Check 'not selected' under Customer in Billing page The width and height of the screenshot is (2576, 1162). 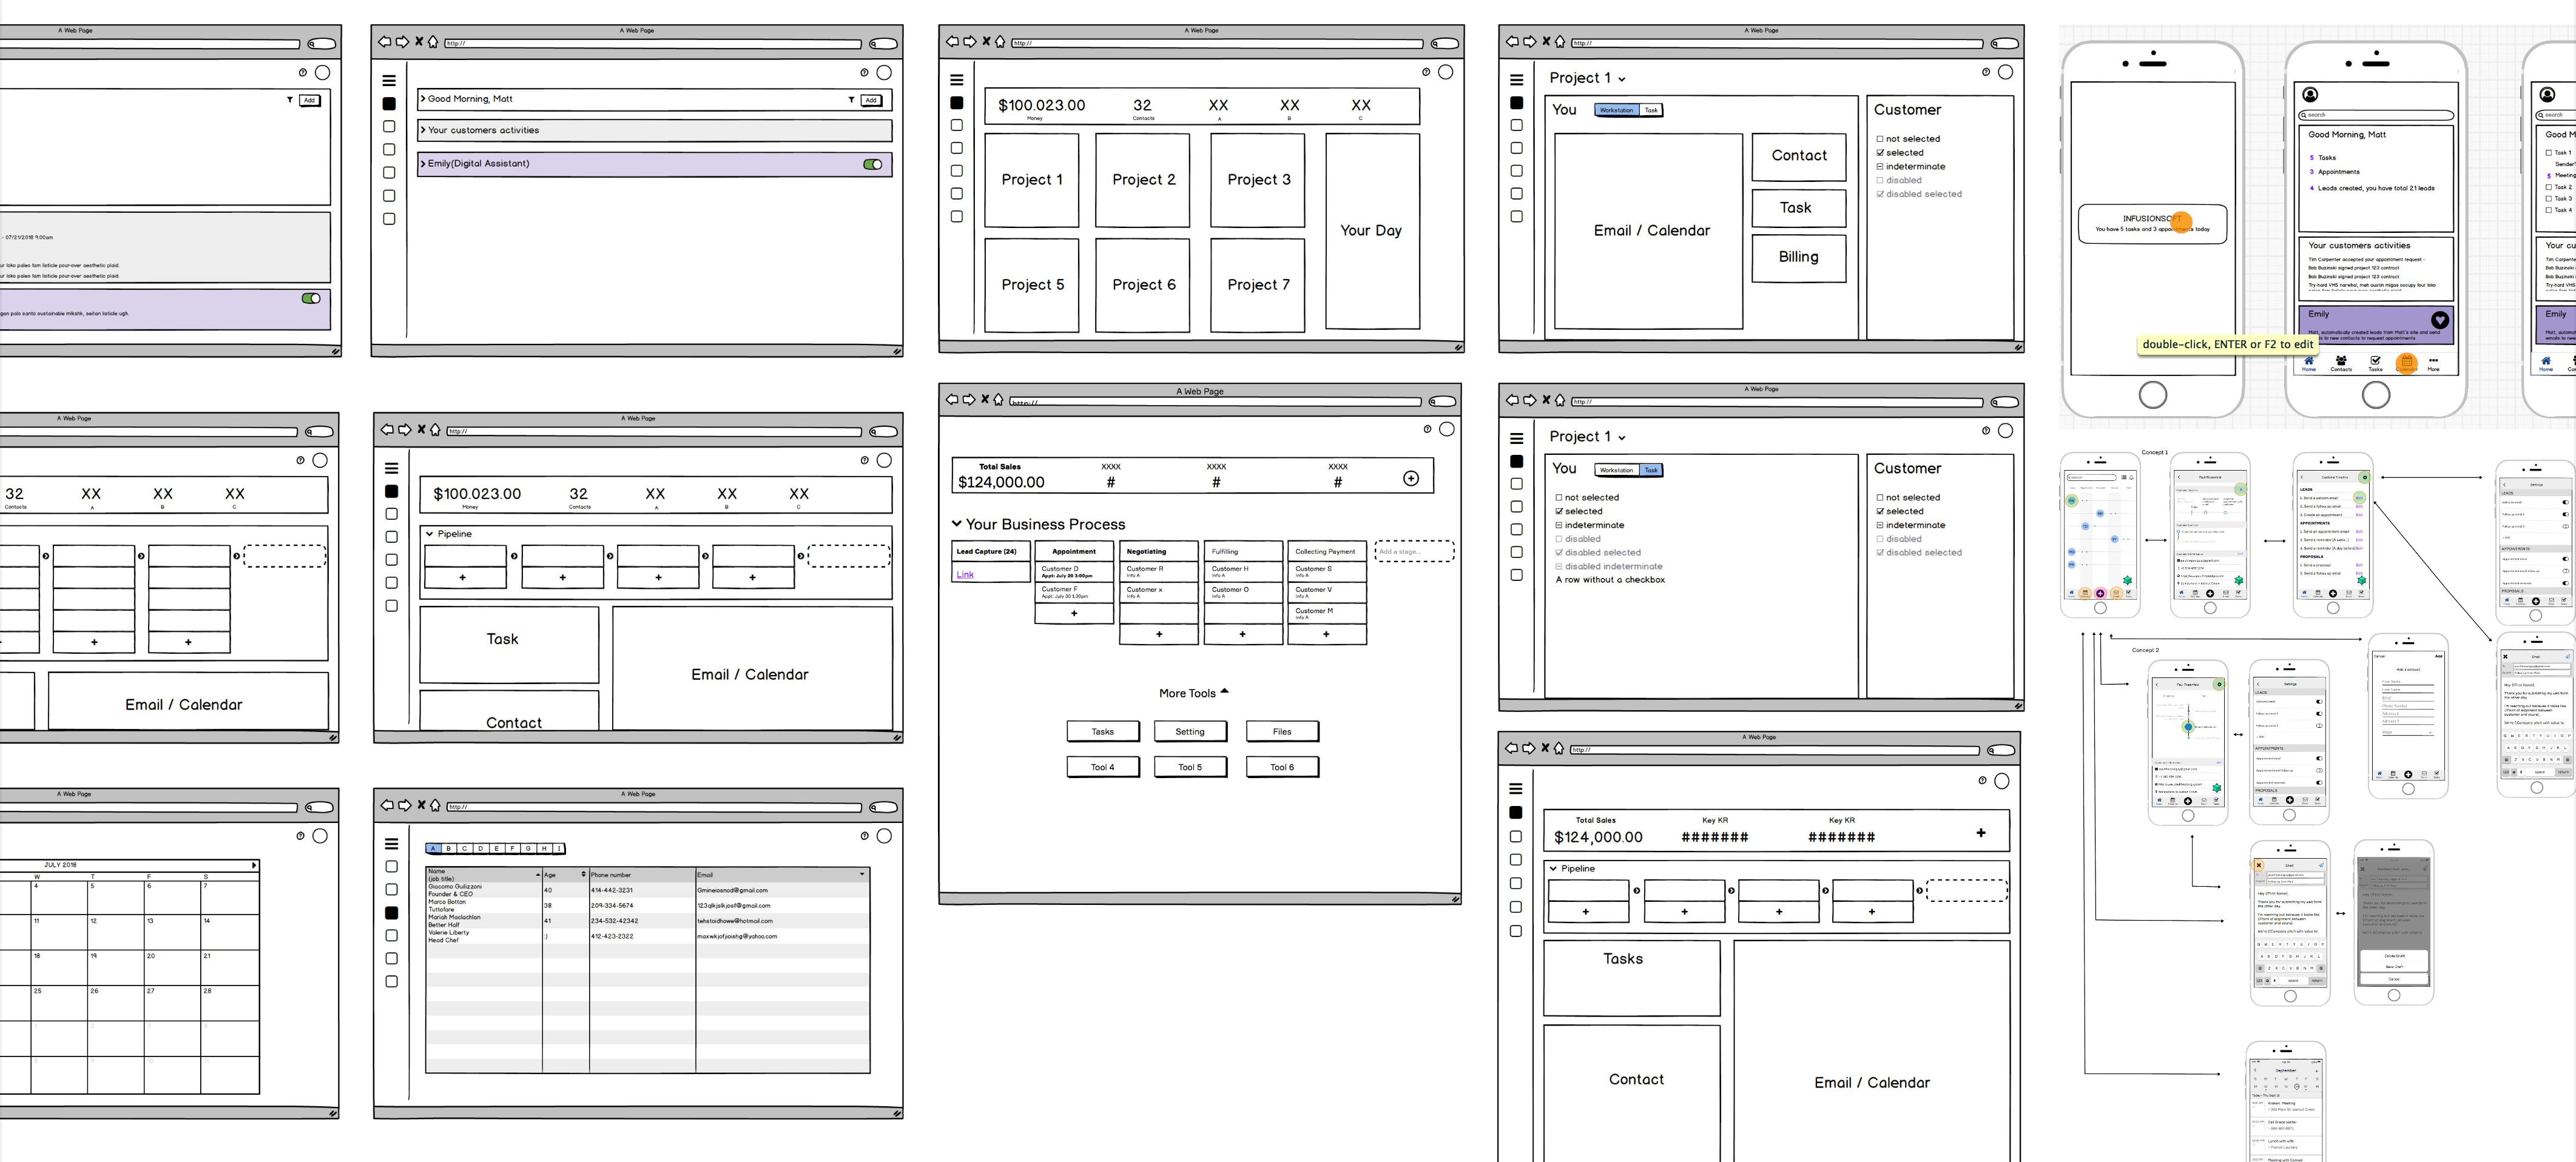coord(1880,139)
